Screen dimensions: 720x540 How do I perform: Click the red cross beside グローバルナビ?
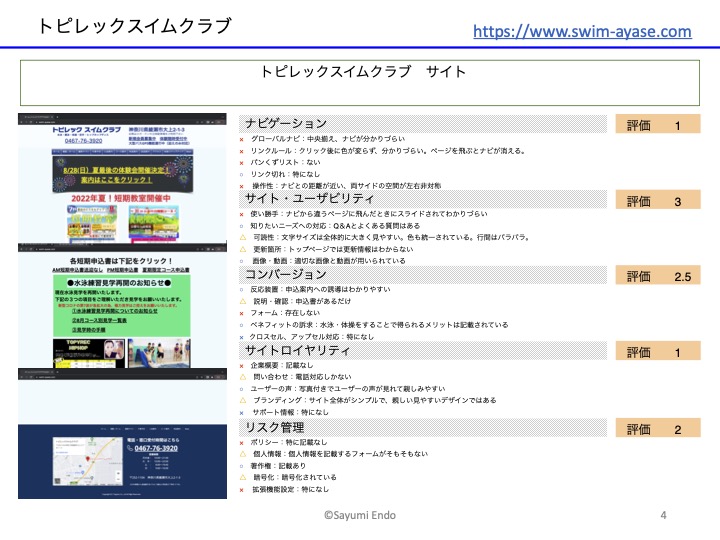(x=242, y=139)
